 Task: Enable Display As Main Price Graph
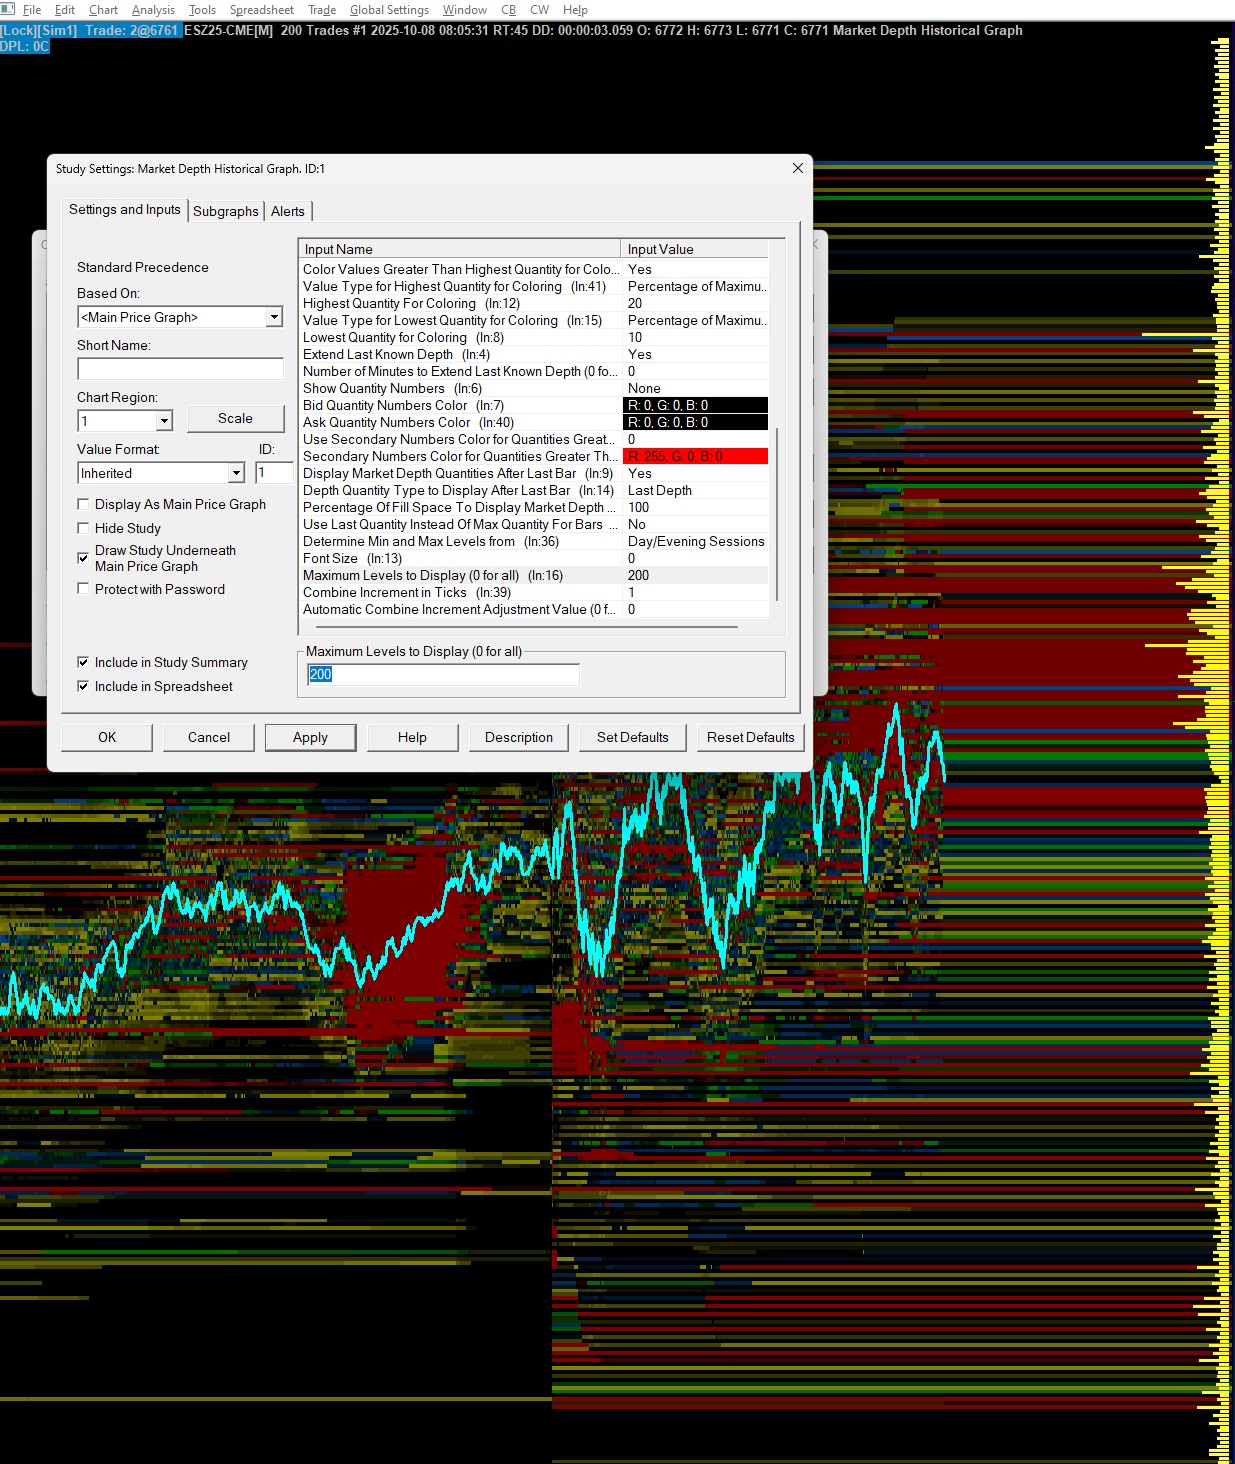pos(83,504)
